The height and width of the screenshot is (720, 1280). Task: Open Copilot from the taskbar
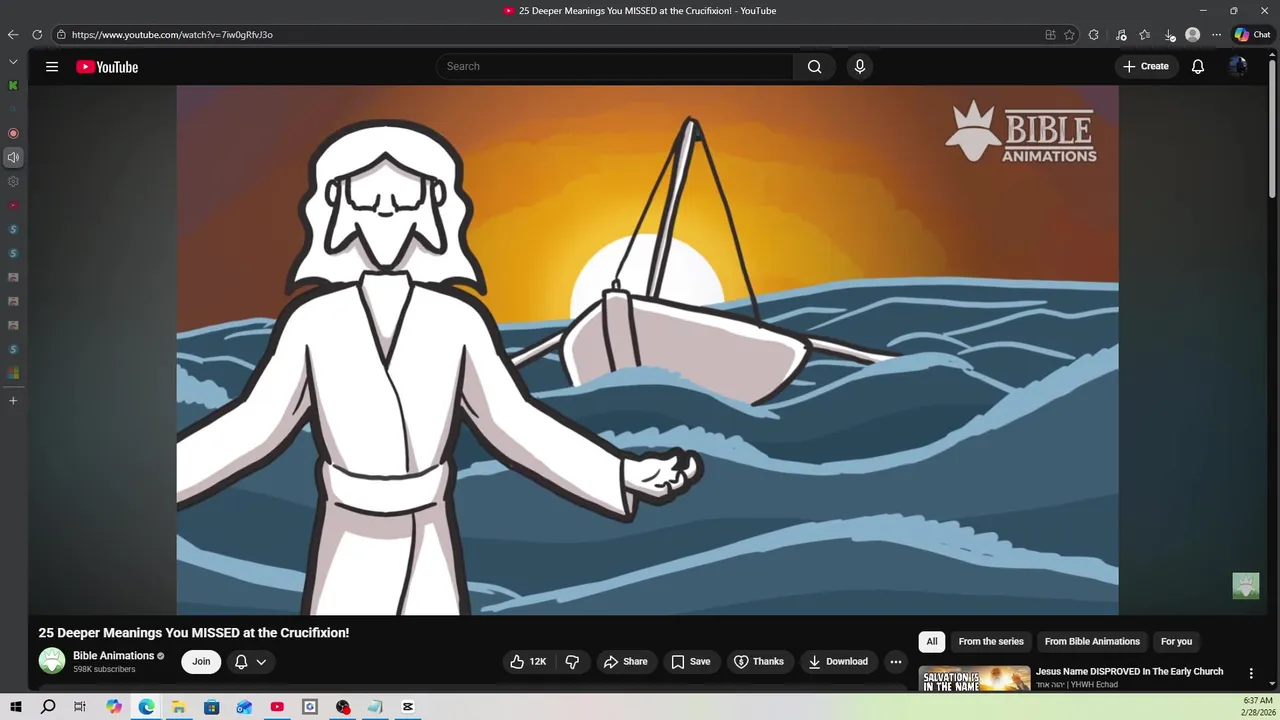coord(114,707)
